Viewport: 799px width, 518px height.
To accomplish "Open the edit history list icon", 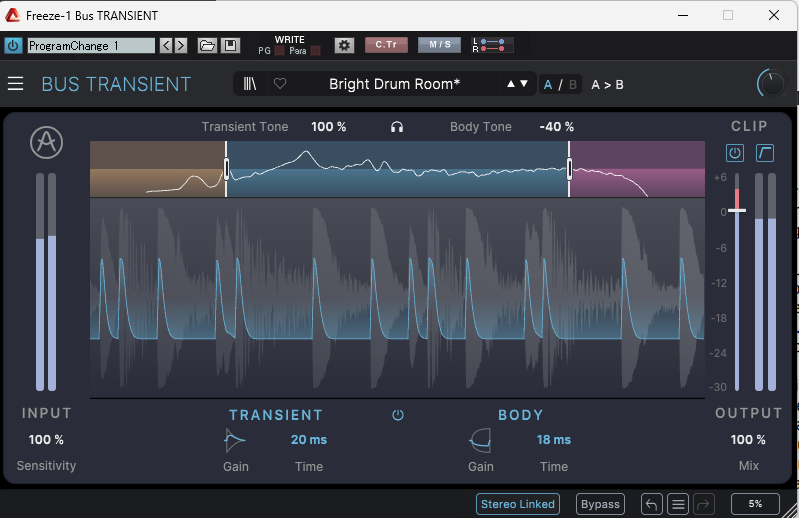I will (x=677, y=504).
